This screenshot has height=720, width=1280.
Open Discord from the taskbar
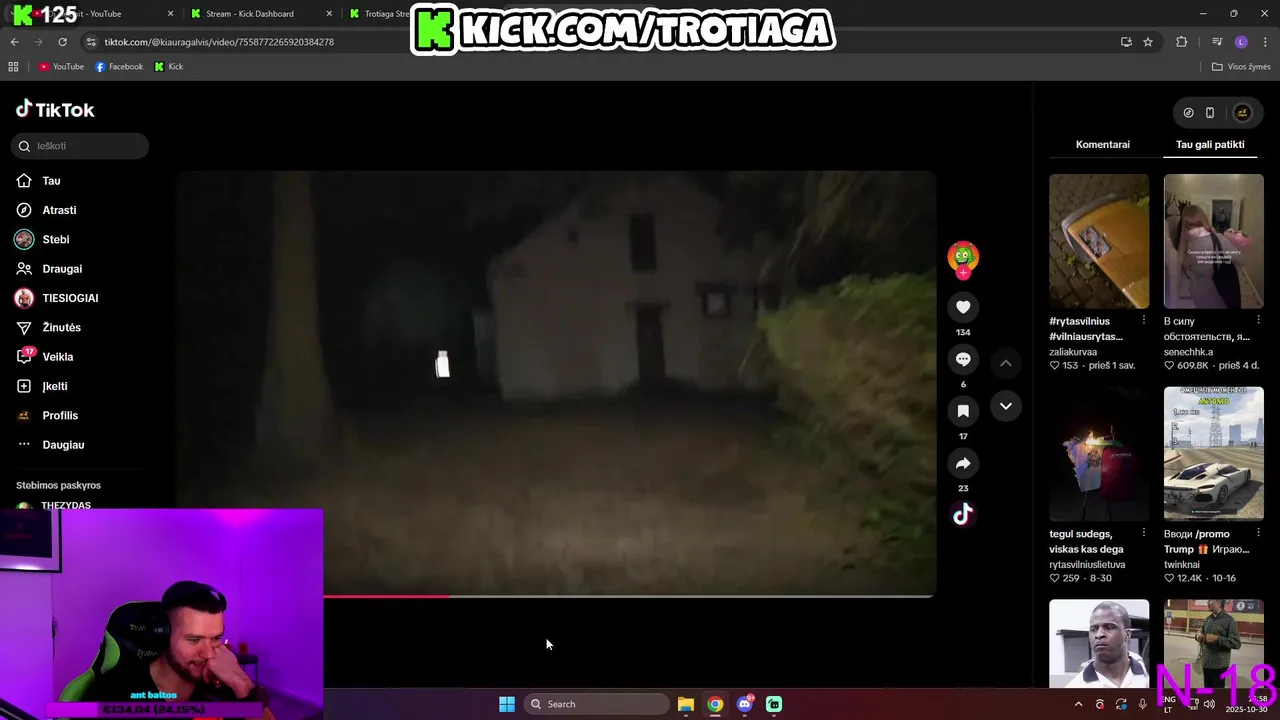745,704
